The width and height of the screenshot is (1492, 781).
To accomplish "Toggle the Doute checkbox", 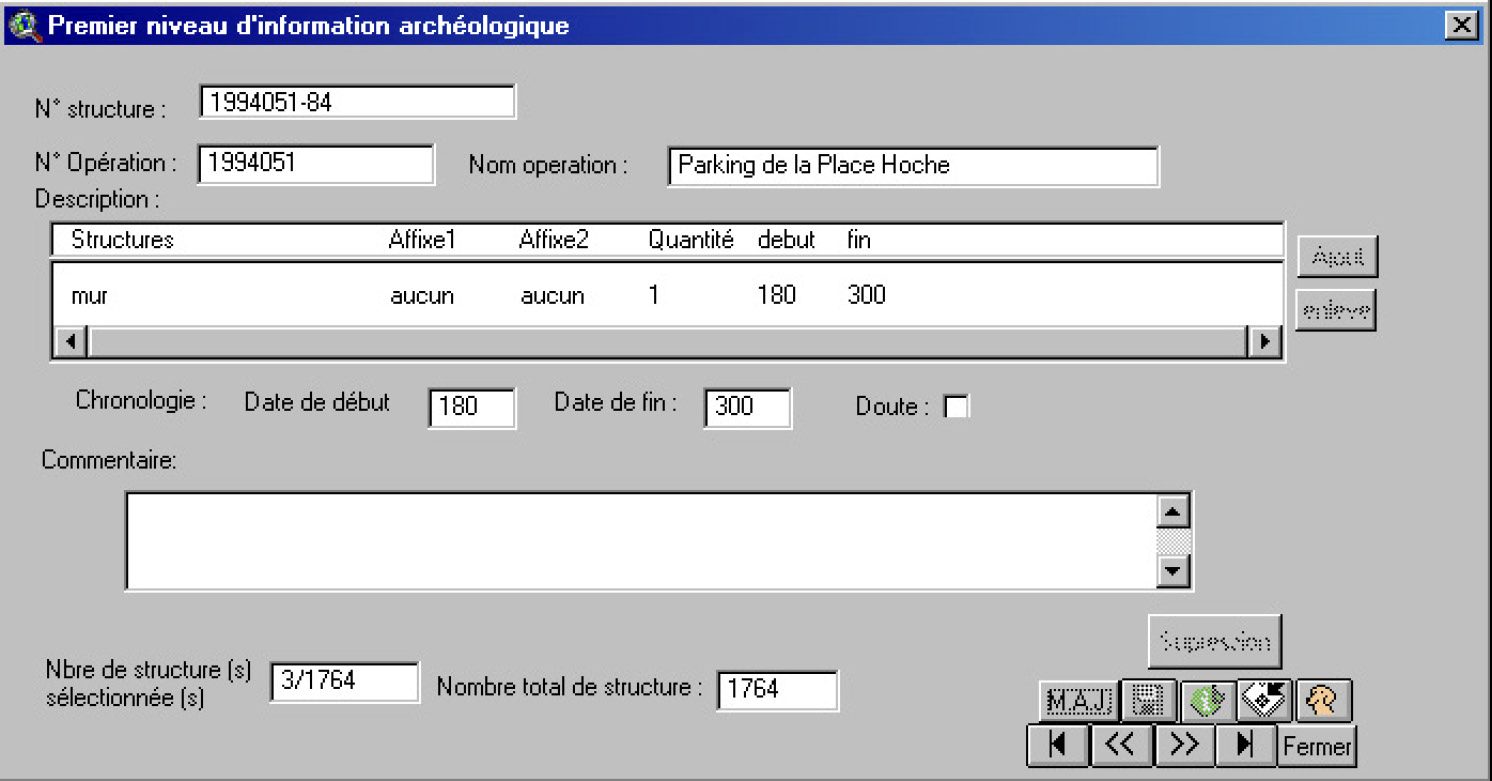I will click(957, 407).
